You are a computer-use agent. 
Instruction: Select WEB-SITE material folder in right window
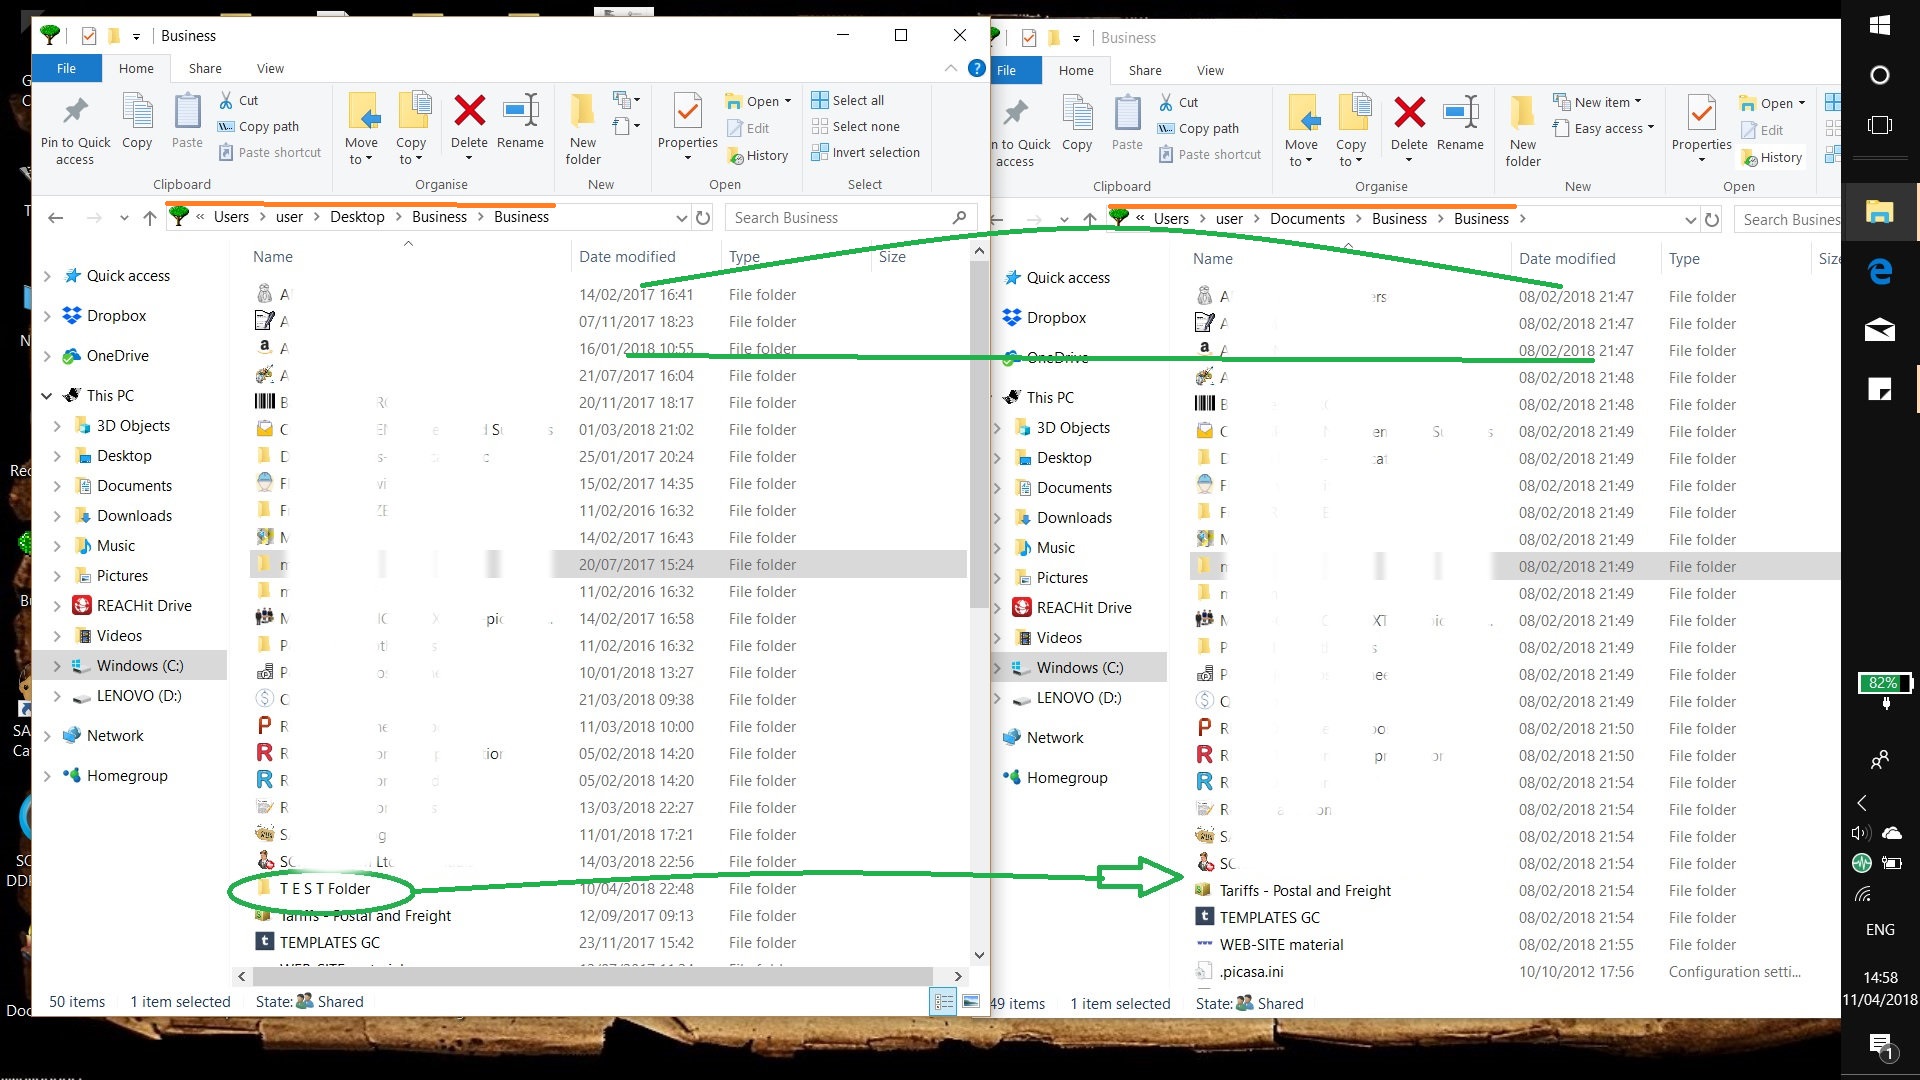pyautogui.click(x=1281, y=944)
